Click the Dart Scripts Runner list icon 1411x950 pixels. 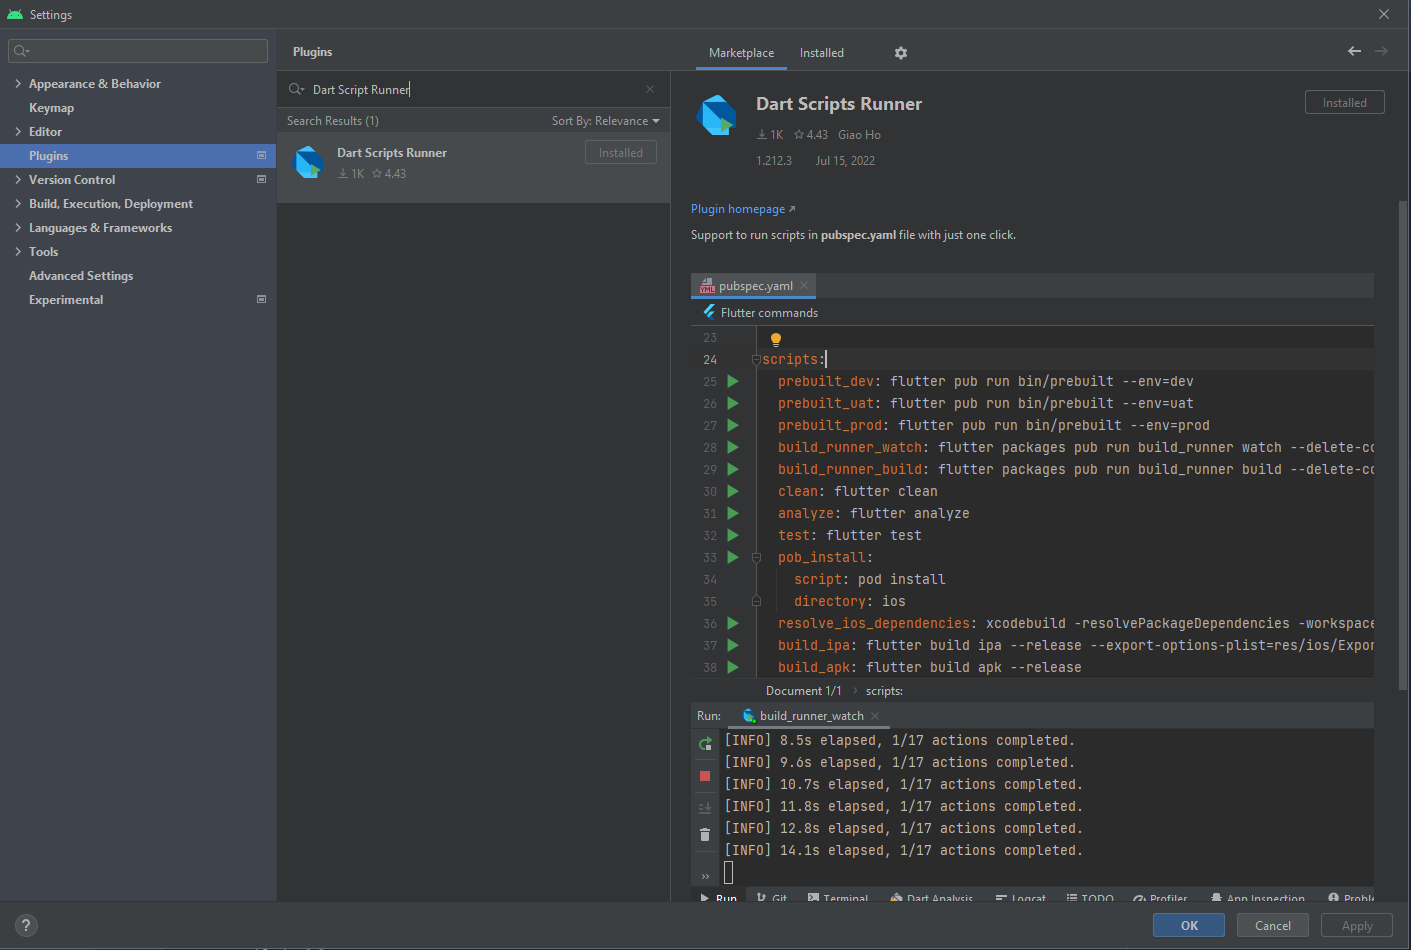click(x=309, y=162)
